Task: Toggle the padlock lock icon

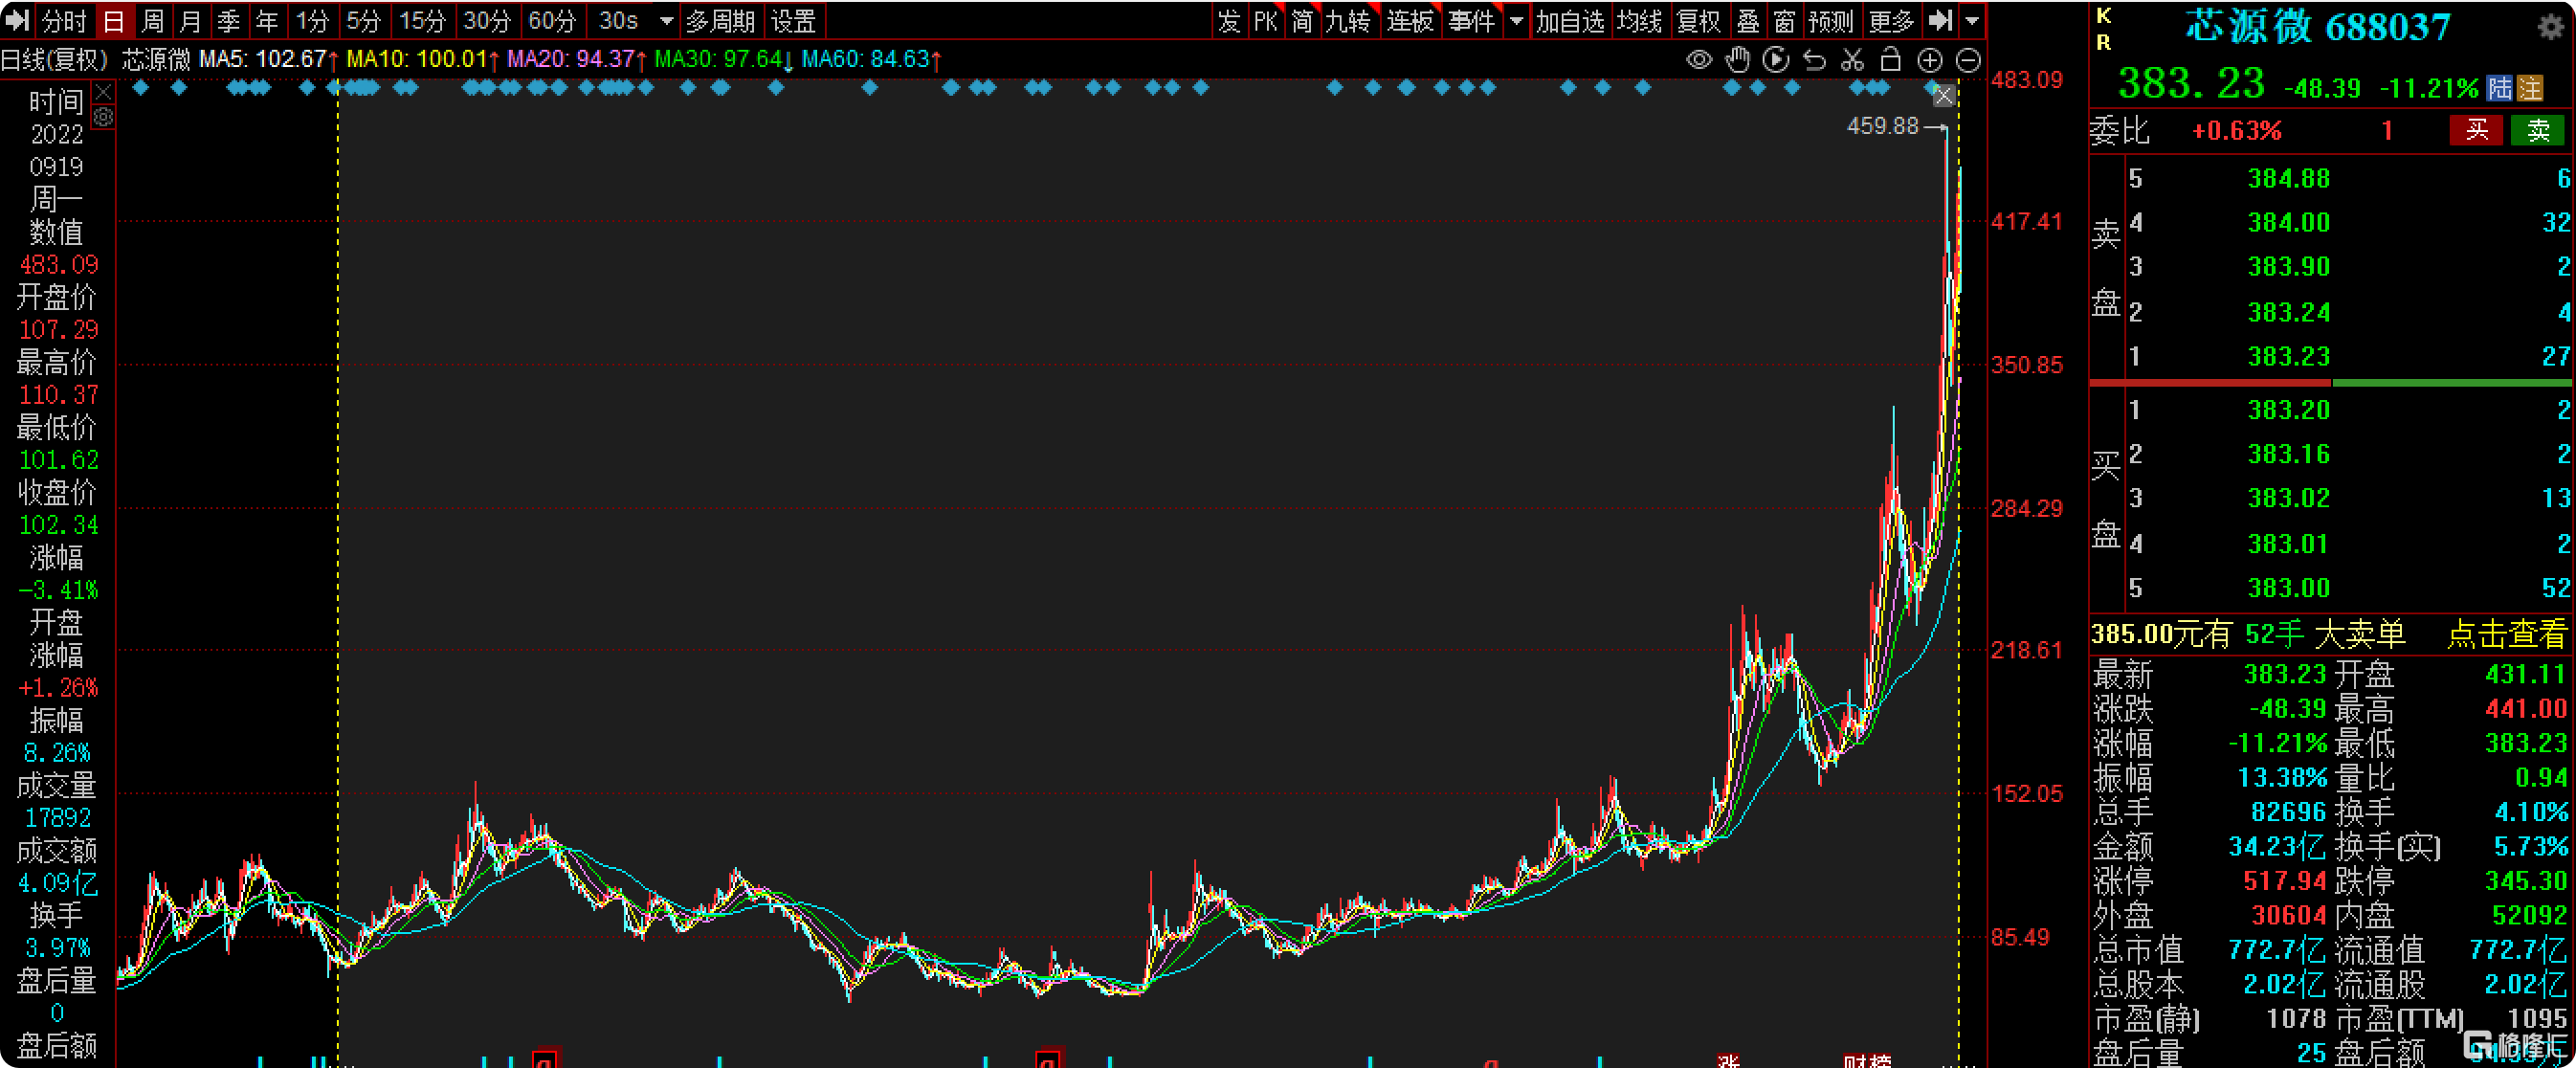Action: (x=1891, y=60)
